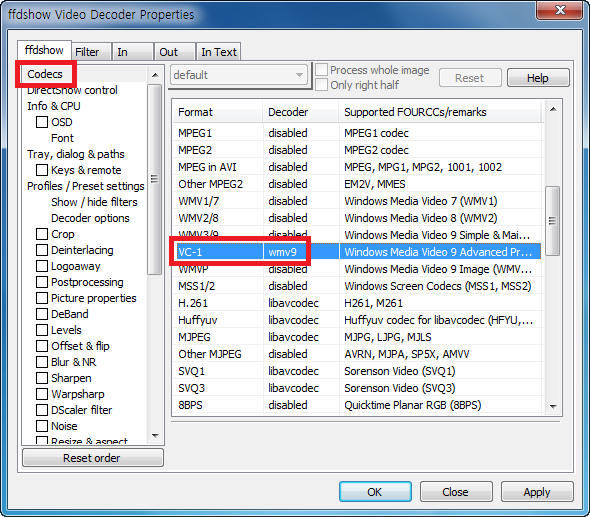Open the Out tab
Screen dimensions: 590x517
[175, 52]
